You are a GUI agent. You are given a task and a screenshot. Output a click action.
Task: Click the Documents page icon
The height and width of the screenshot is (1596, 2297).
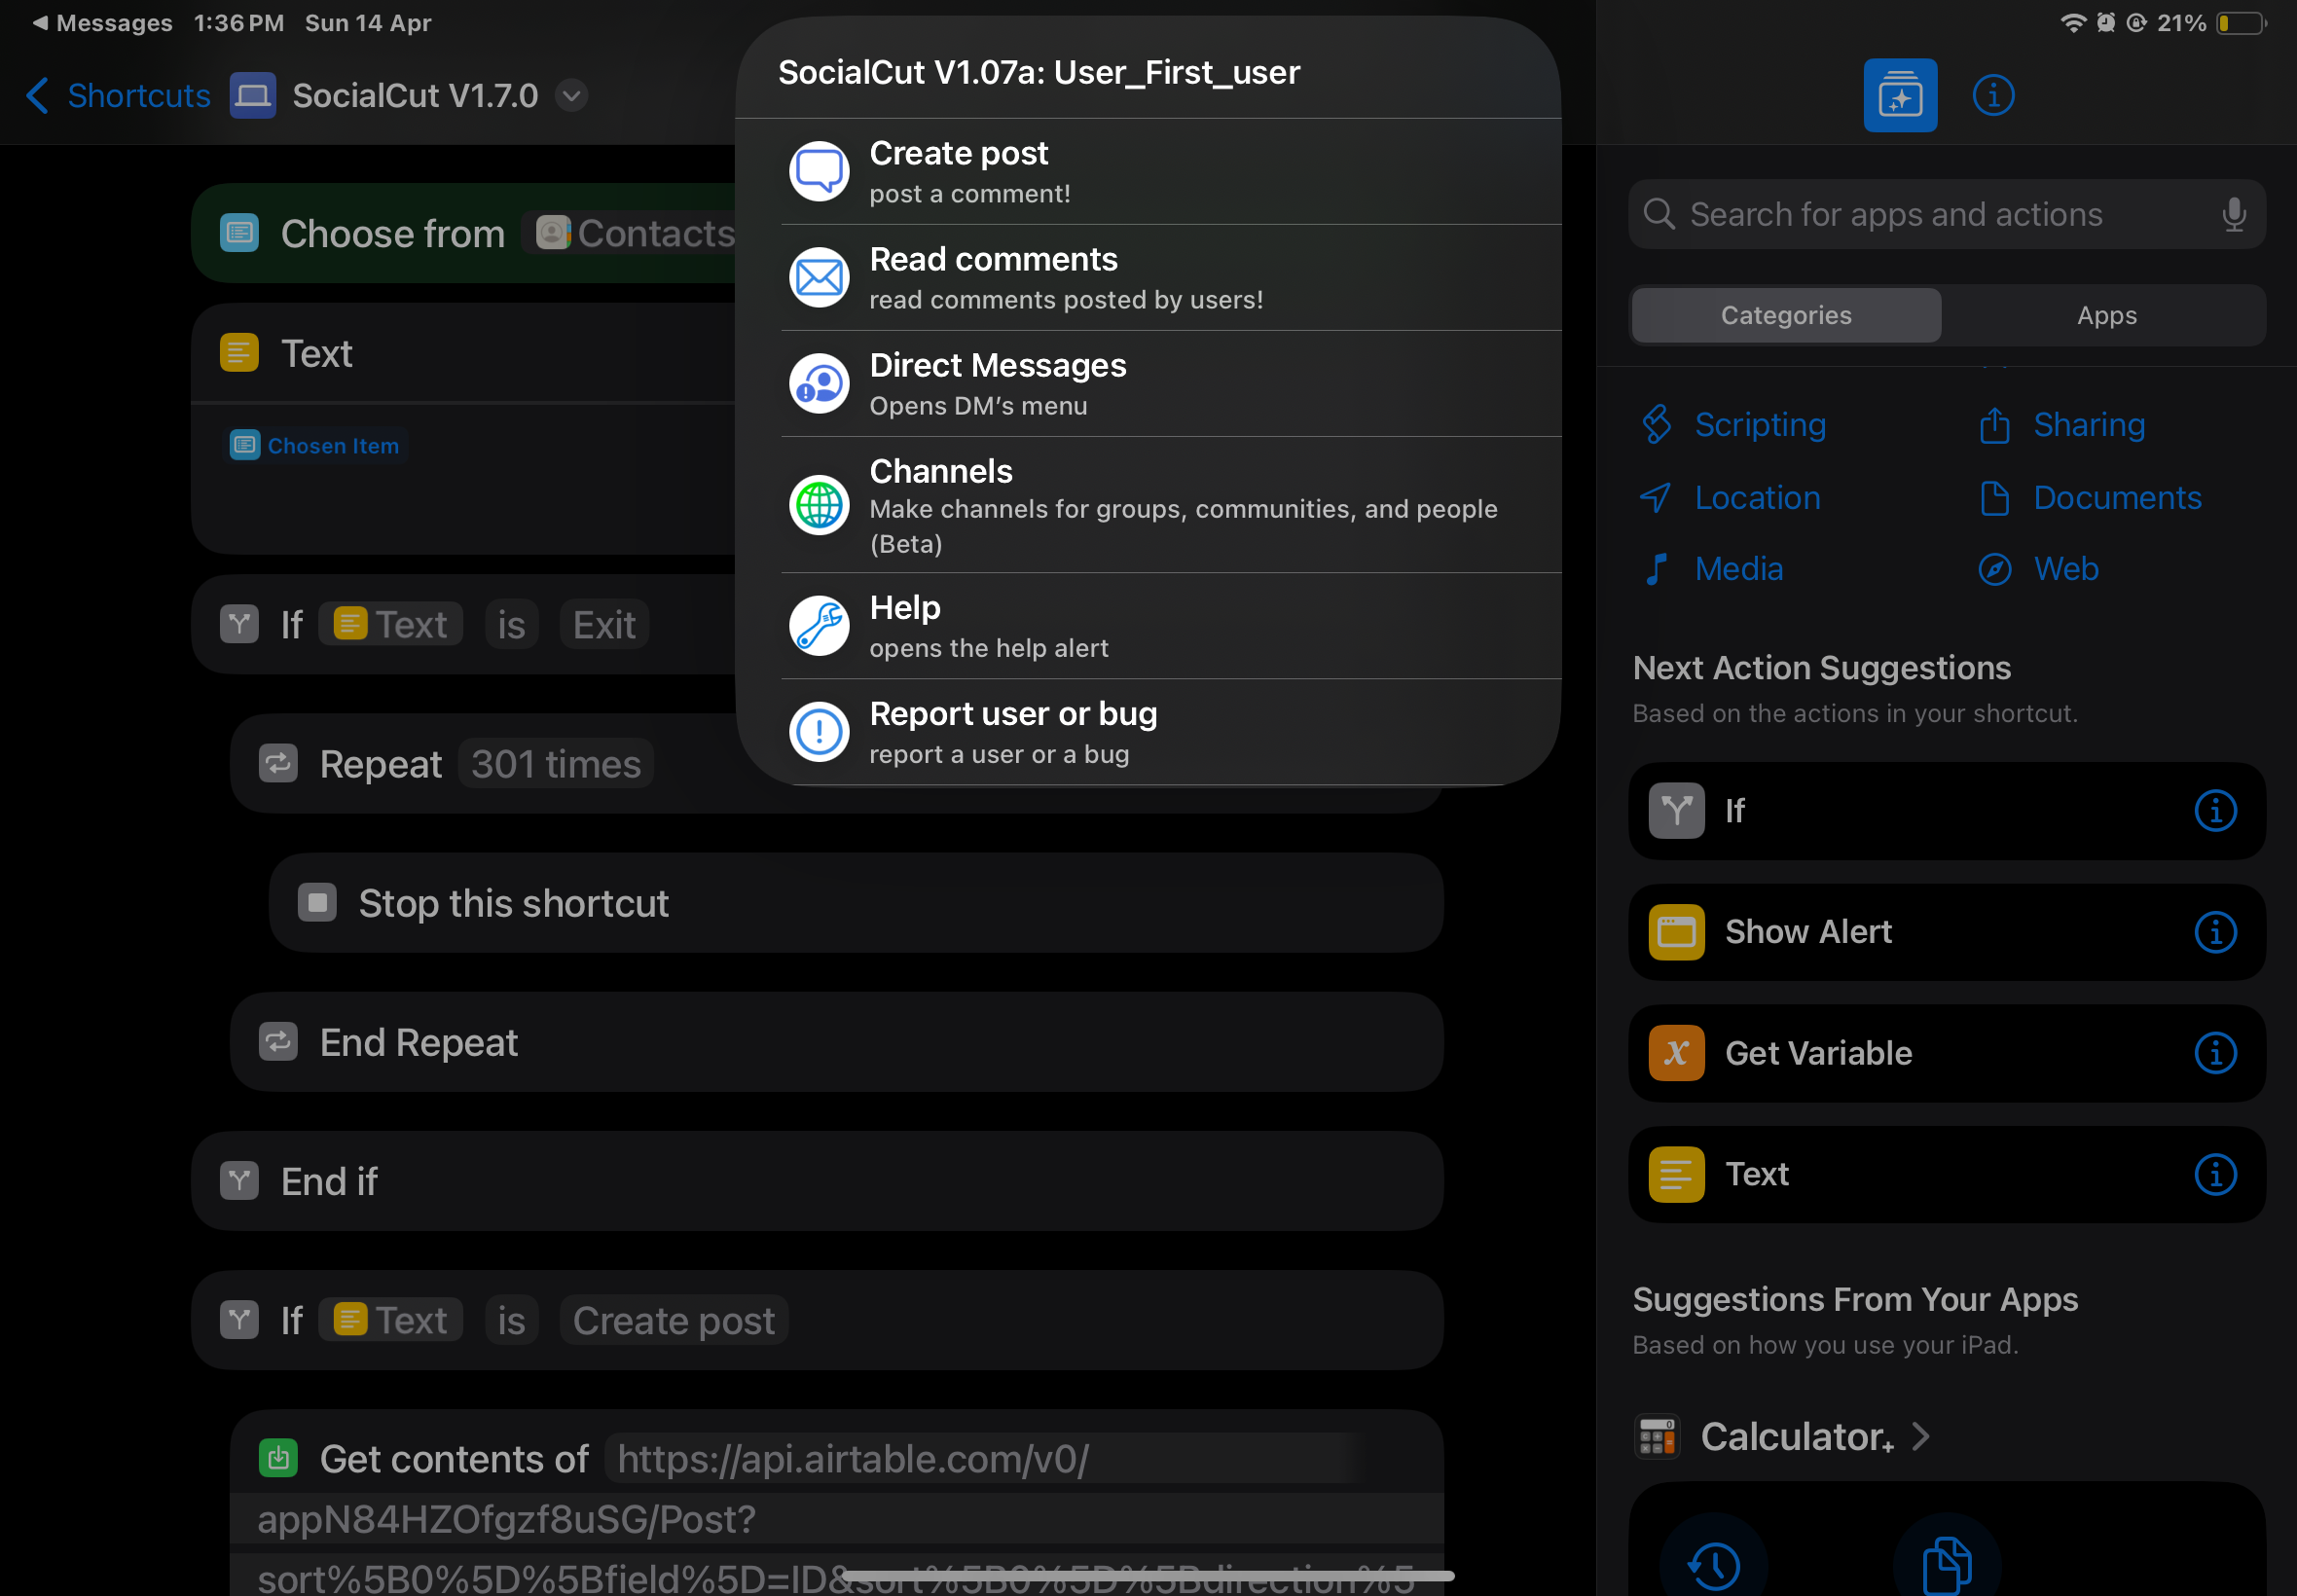pos(1994,498)
